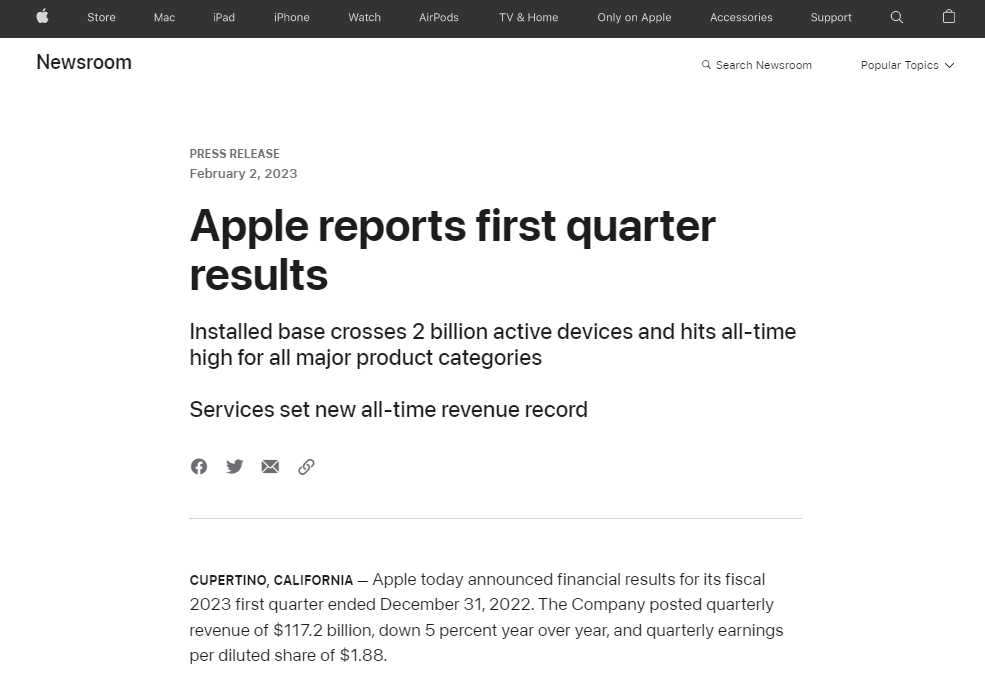
Task: Share the article on Facebook
Action: tap(199, 467)
